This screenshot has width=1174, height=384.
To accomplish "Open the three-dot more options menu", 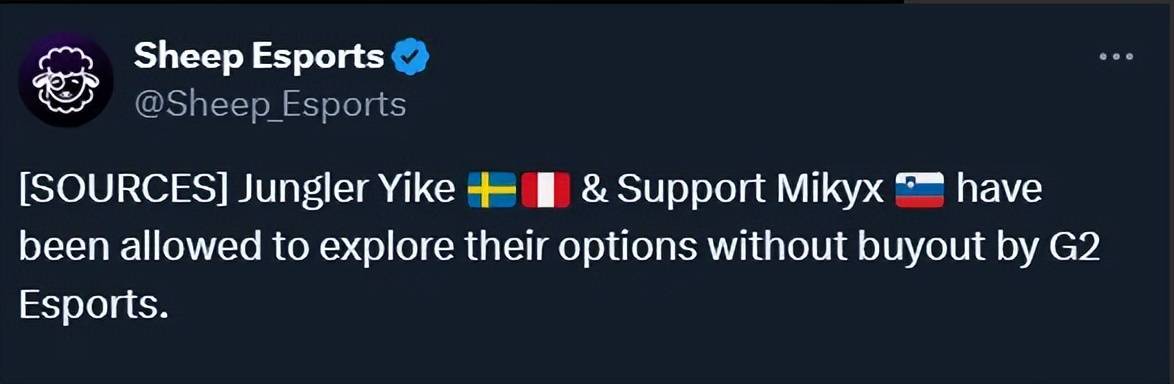I will 1116,56.
